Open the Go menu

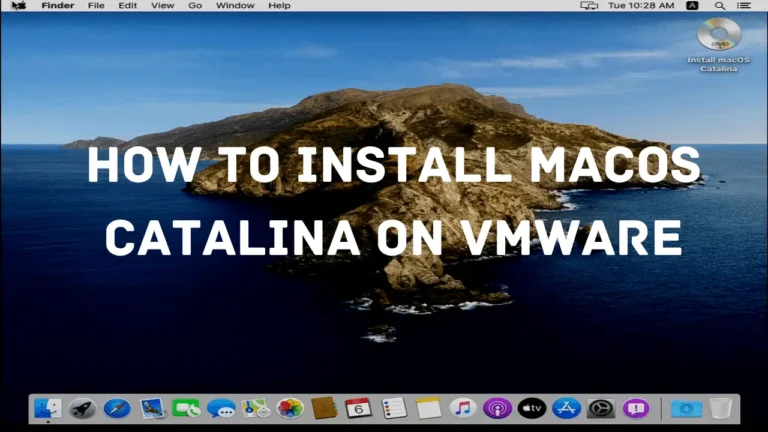coord(195,6)
